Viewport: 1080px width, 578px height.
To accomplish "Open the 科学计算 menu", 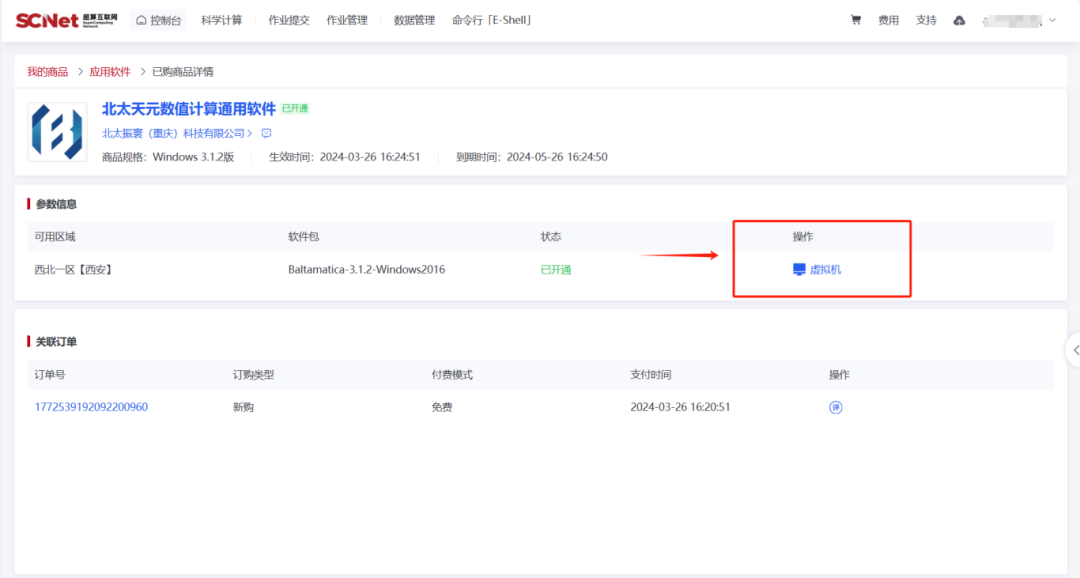I will pos(221,20).
